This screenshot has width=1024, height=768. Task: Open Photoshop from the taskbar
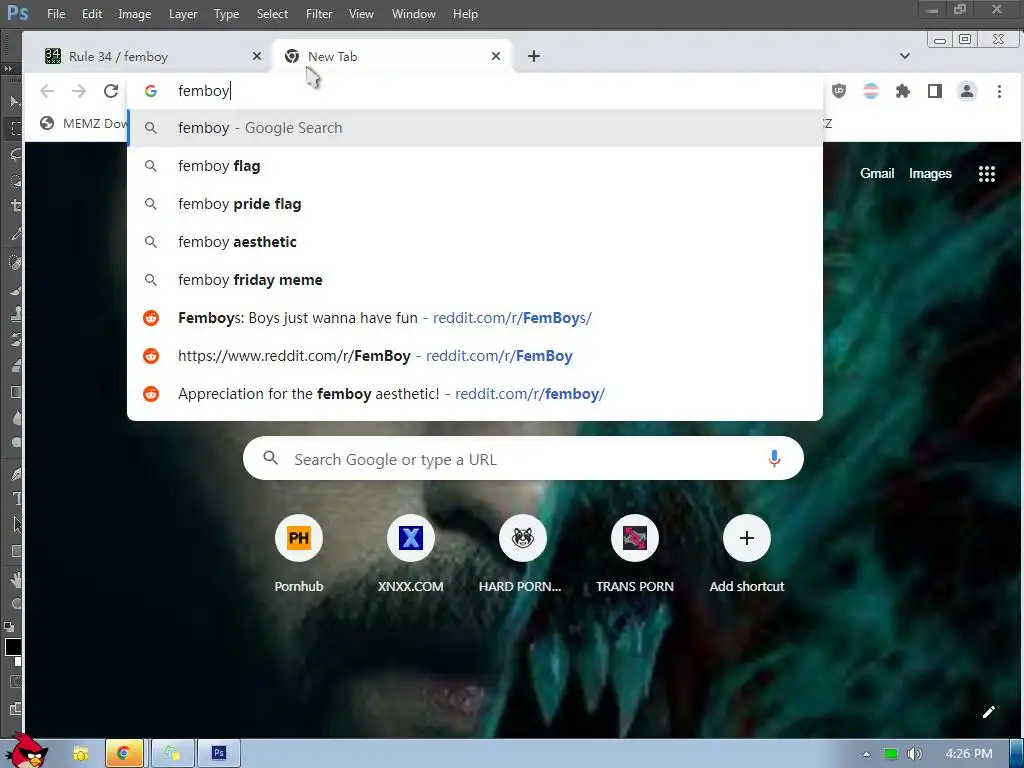click(x=219, y=754)
